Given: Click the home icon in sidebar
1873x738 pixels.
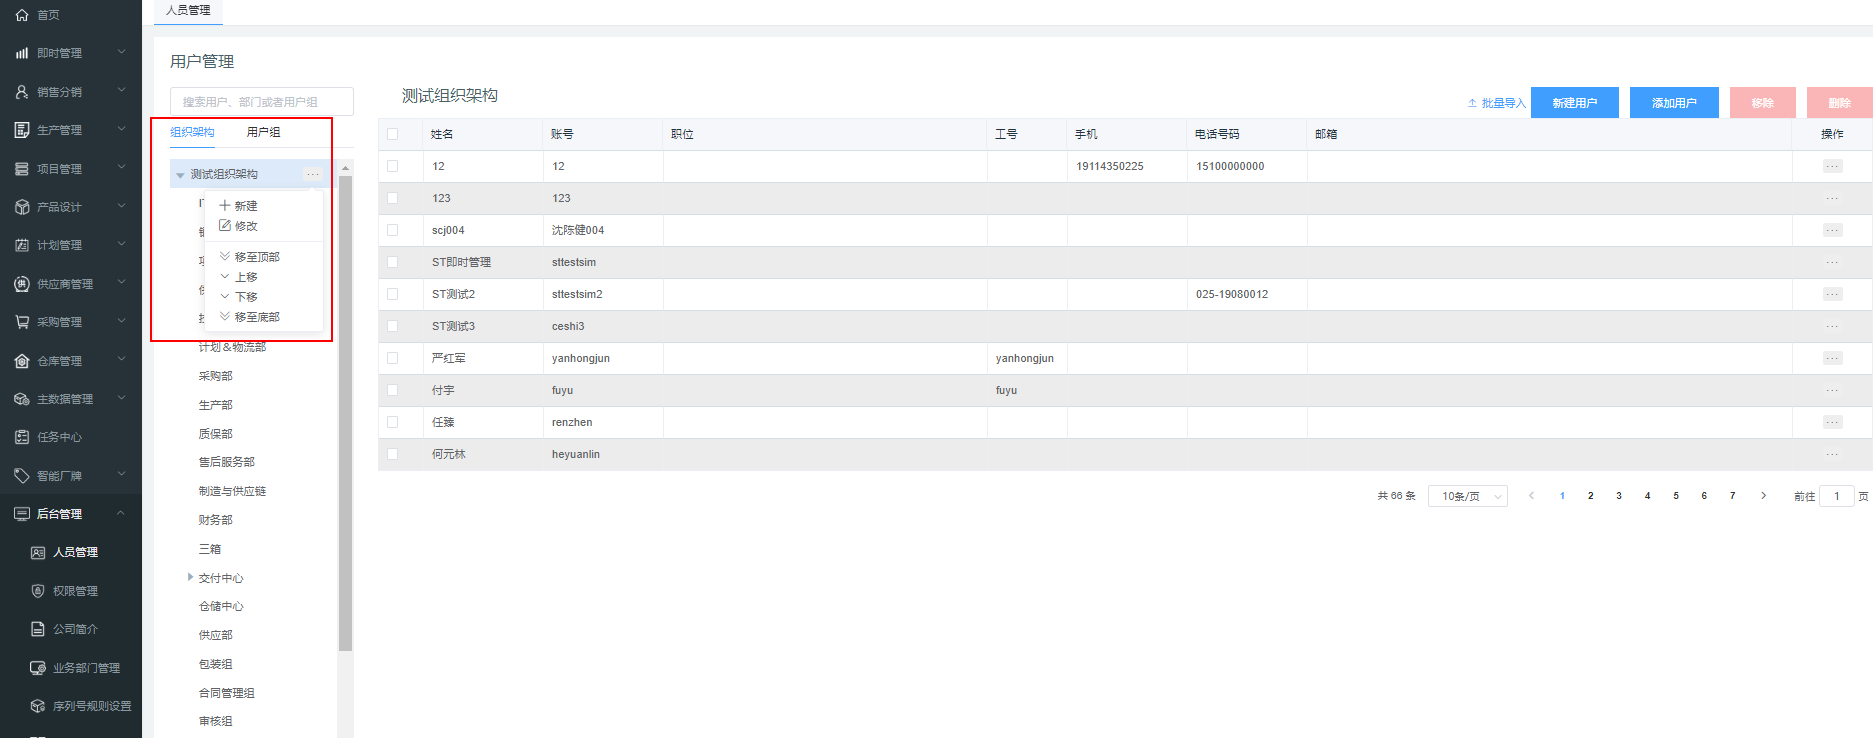Looking at the screenshot, I should (22, 15).
